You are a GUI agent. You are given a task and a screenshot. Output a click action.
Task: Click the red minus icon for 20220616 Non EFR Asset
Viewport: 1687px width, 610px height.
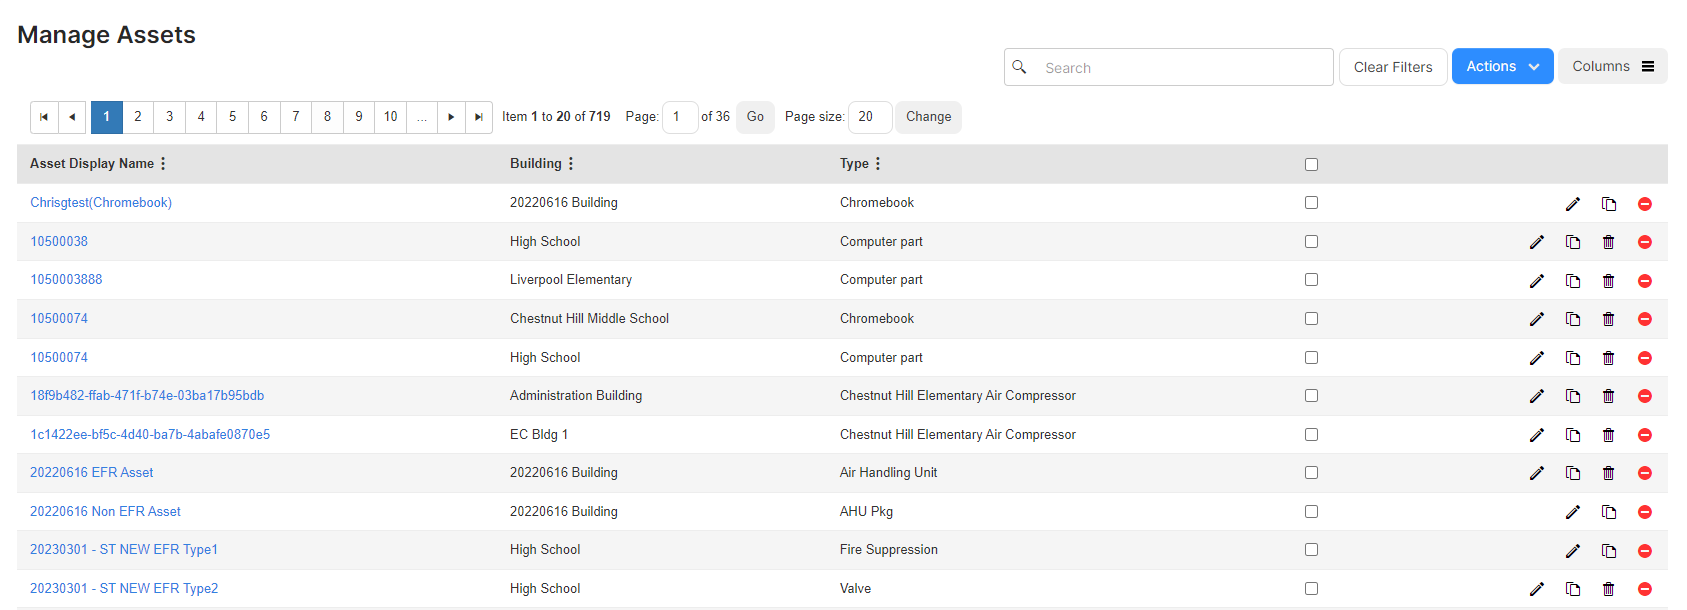[x=1645, y=512]
